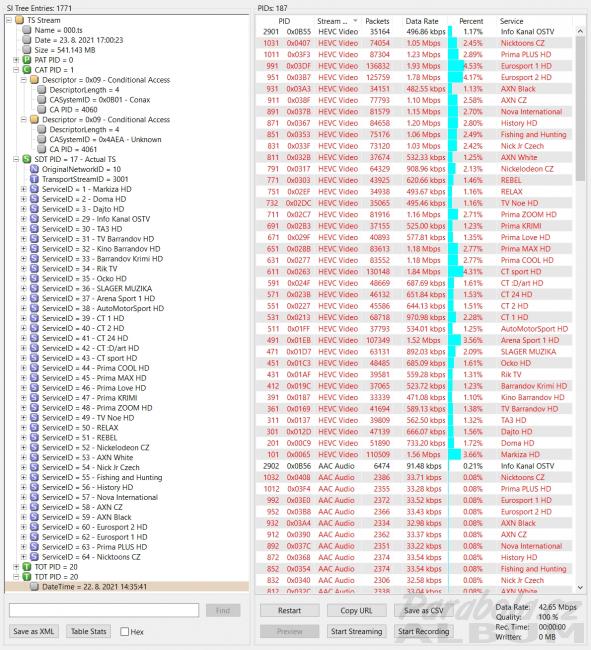Sort by the PID column header

pos(284,21)
